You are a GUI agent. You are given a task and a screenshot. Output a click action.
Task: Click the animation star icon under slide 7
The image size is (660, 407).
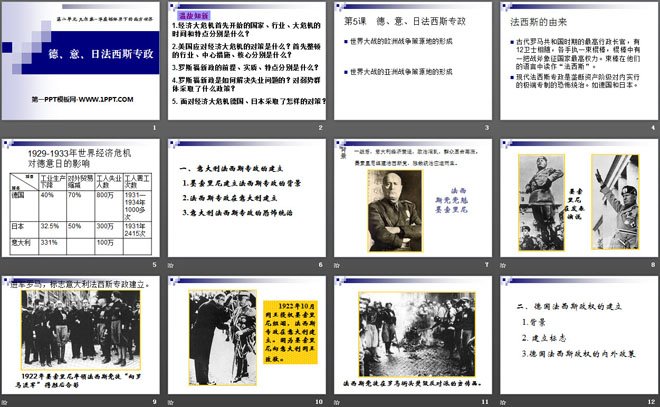pyautogui.click(x=337, y=265)
